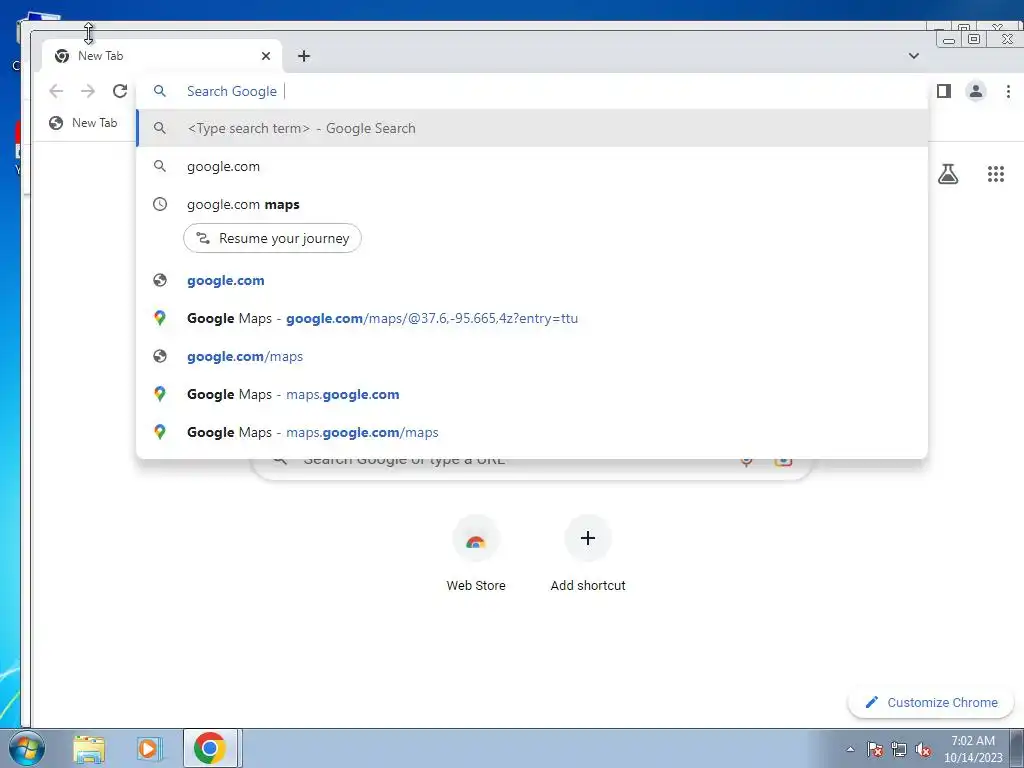1024x768 pixels.
Task: Click the Search Google address bar field
Action: coord(532,91)
